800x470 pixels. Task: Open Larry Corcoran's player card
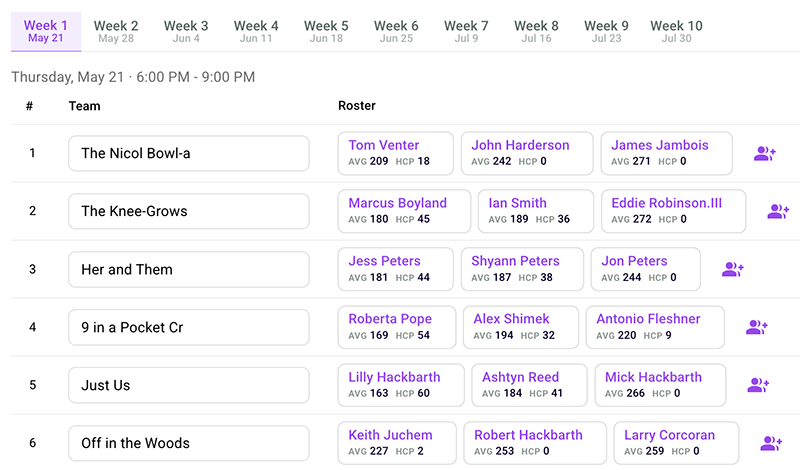676,443
